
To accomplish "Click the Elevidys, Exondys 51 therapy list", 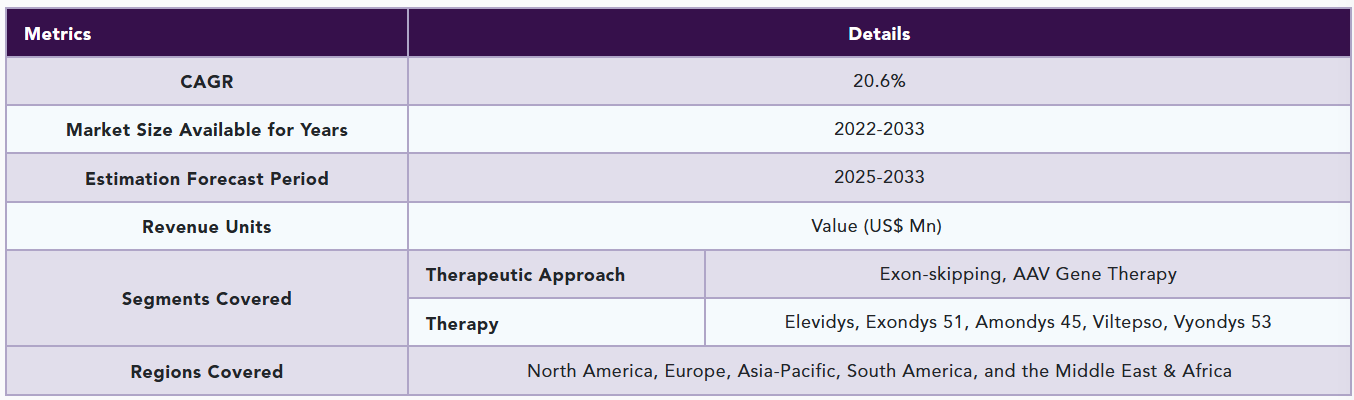I will coord(1028,322).
